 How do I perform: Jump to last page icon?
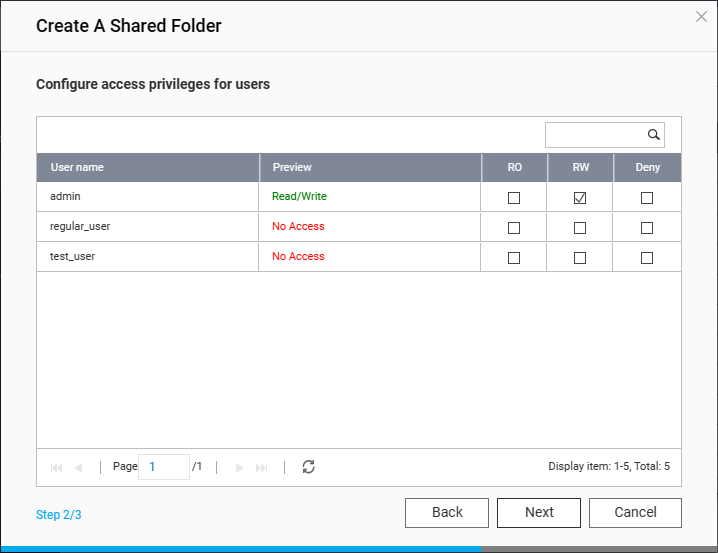tap(262, 467)
